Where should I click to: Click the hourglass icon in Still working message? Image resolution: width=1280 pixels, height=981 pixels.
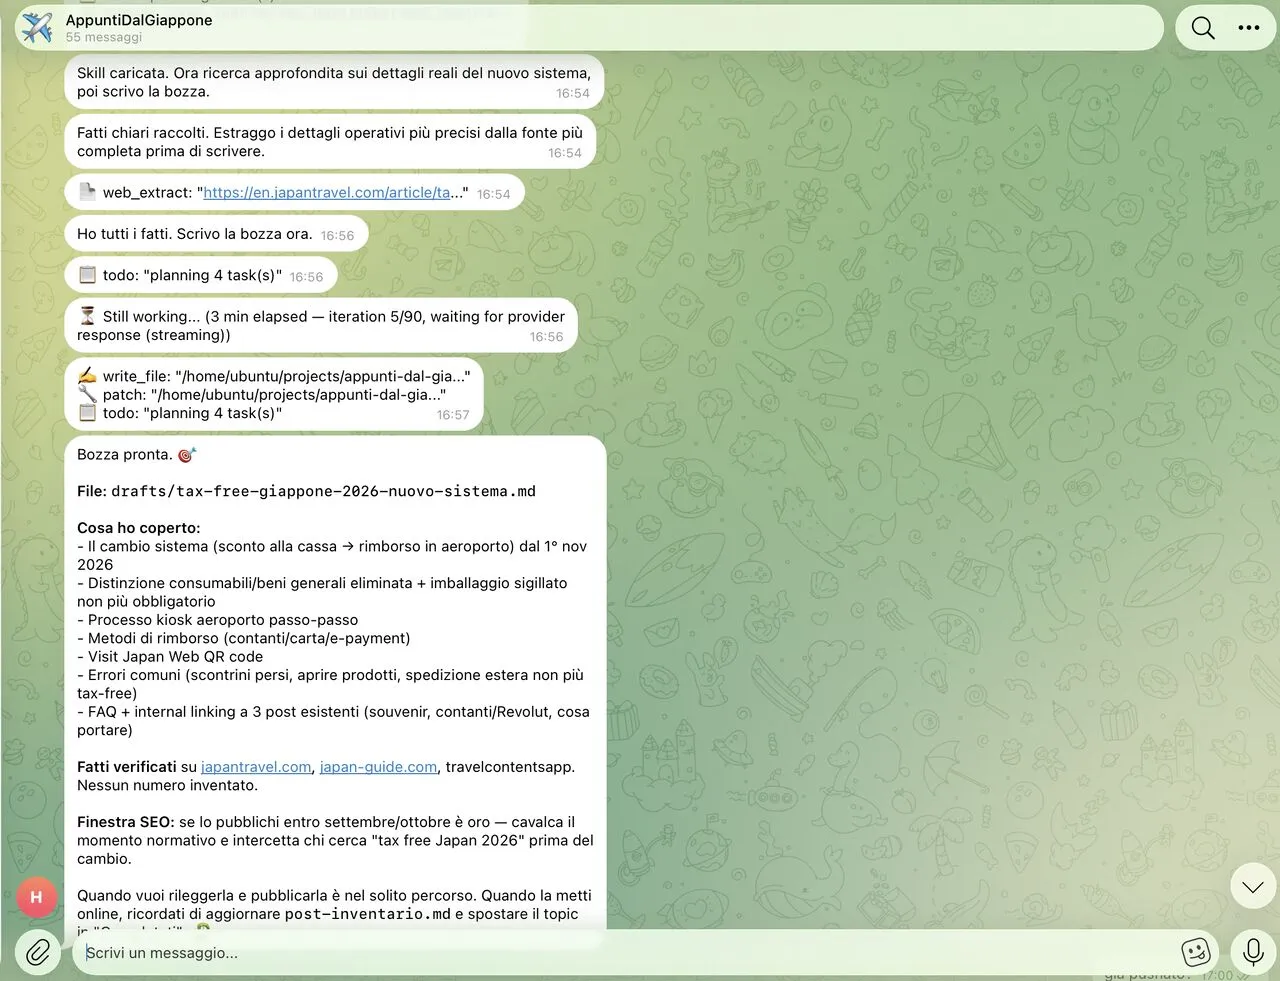click(87, 316)
